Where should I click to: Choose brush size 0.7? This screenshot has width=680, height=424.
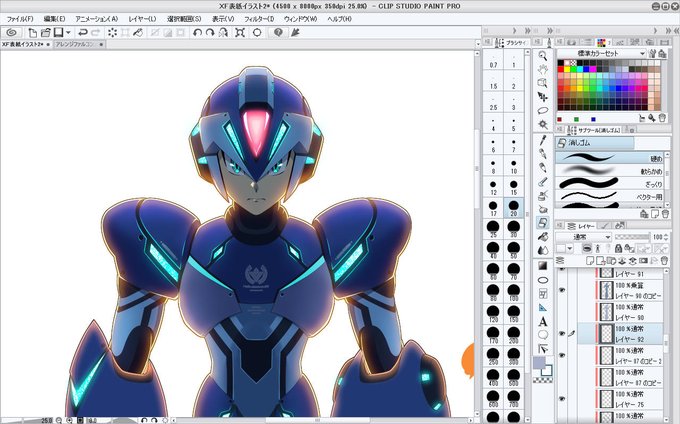493,60
